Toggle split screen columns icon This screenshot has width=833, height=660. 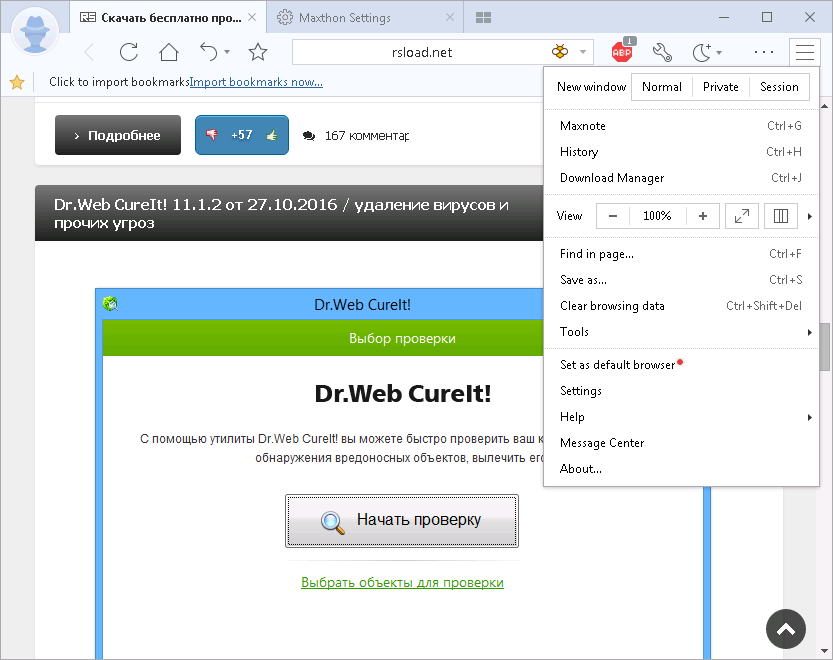click(x=780, y=216)
